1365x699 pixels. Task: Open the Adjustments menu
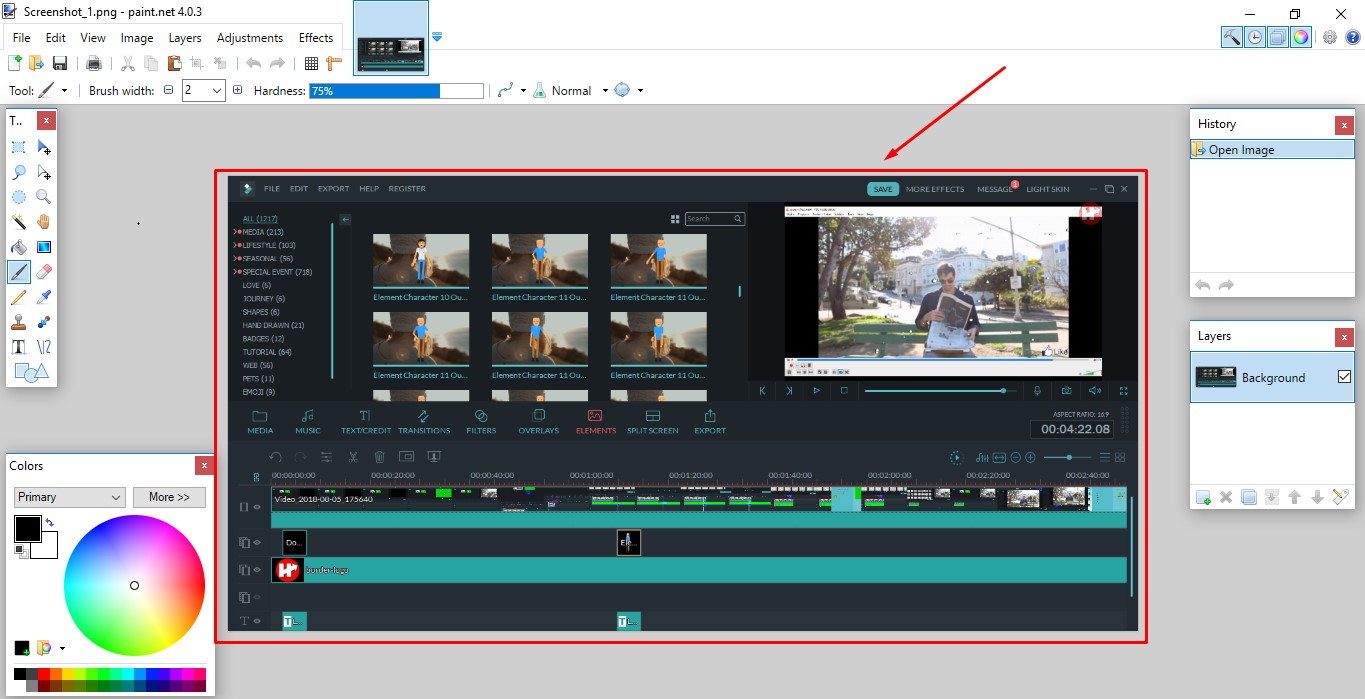[x=249, y=37]
